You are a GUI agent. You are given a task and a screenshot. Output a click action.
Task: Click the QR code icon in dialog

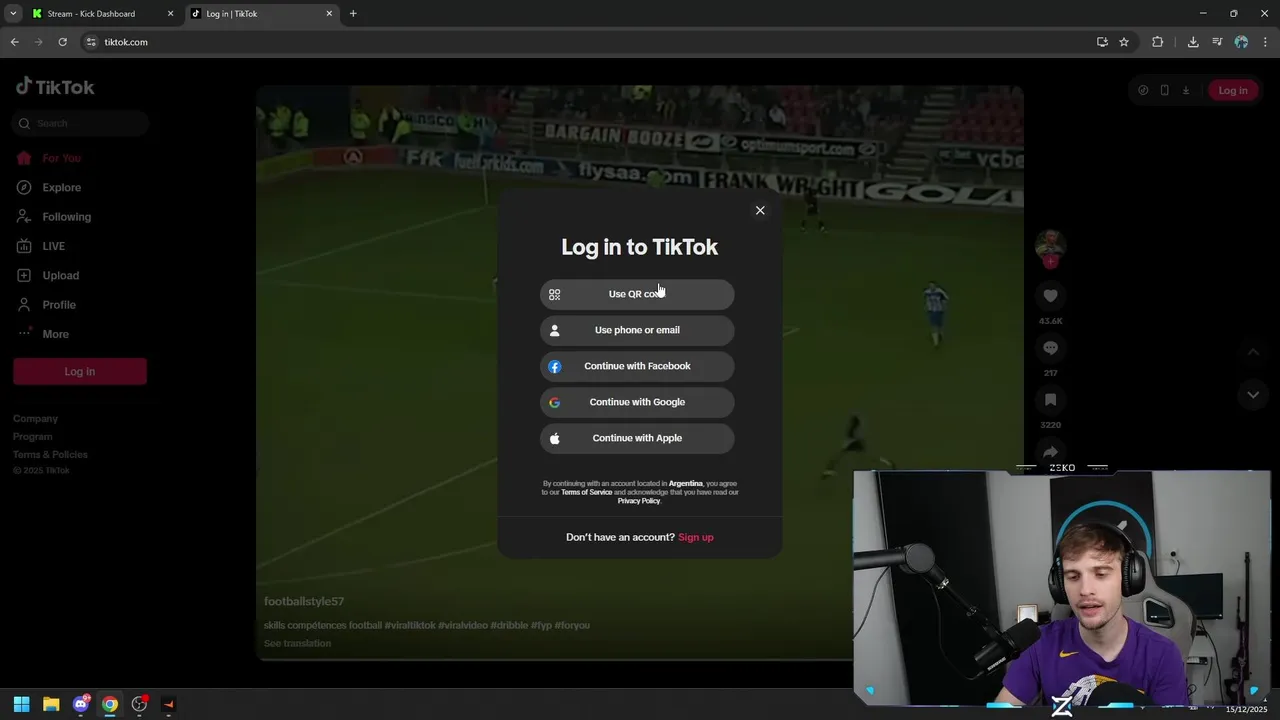tap(555, 294)
